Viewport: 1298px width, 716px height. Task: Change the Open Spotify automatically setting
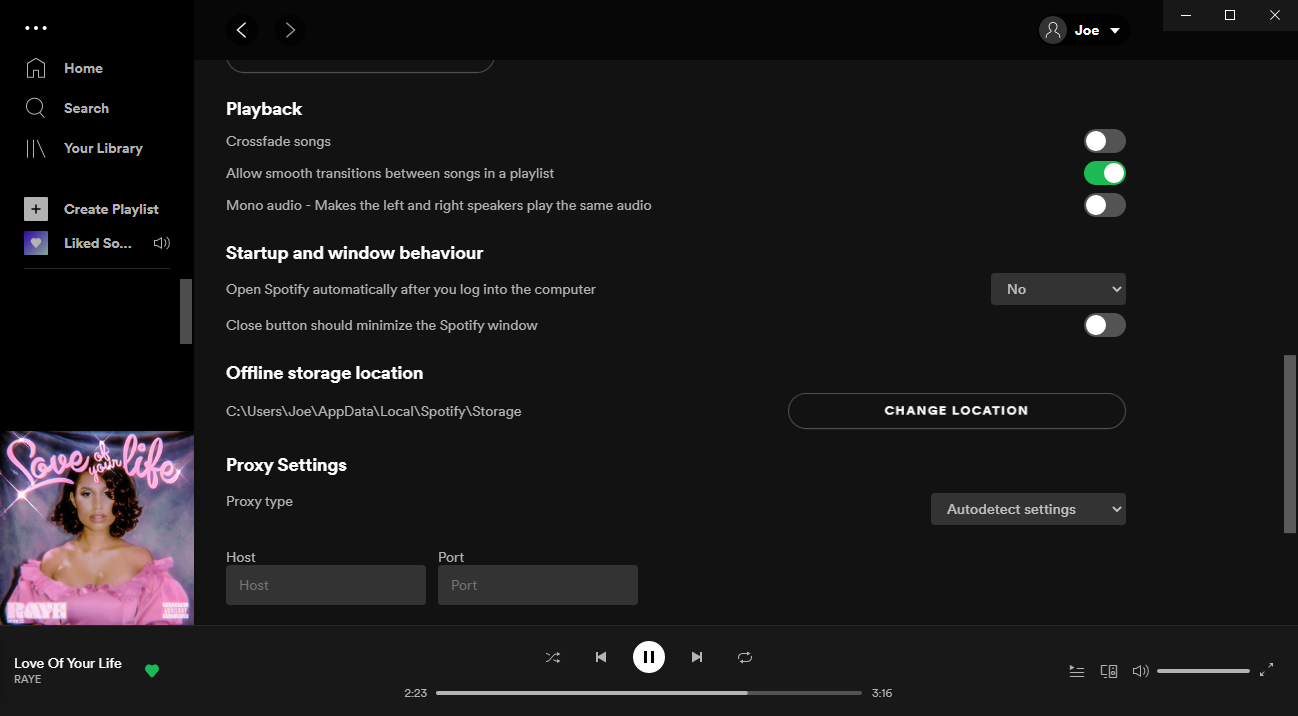1058,288
